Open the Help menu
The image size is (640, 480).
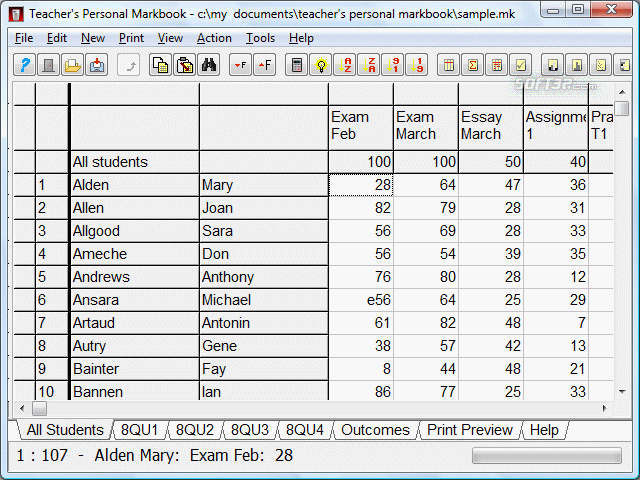[x=301, y=38]
